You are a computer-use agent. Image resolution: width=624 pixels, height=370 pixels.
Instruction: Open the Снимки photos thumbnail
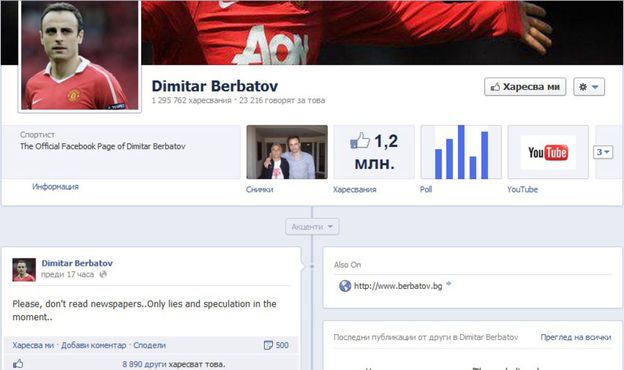pyautogui.click(x=287, y=152)
